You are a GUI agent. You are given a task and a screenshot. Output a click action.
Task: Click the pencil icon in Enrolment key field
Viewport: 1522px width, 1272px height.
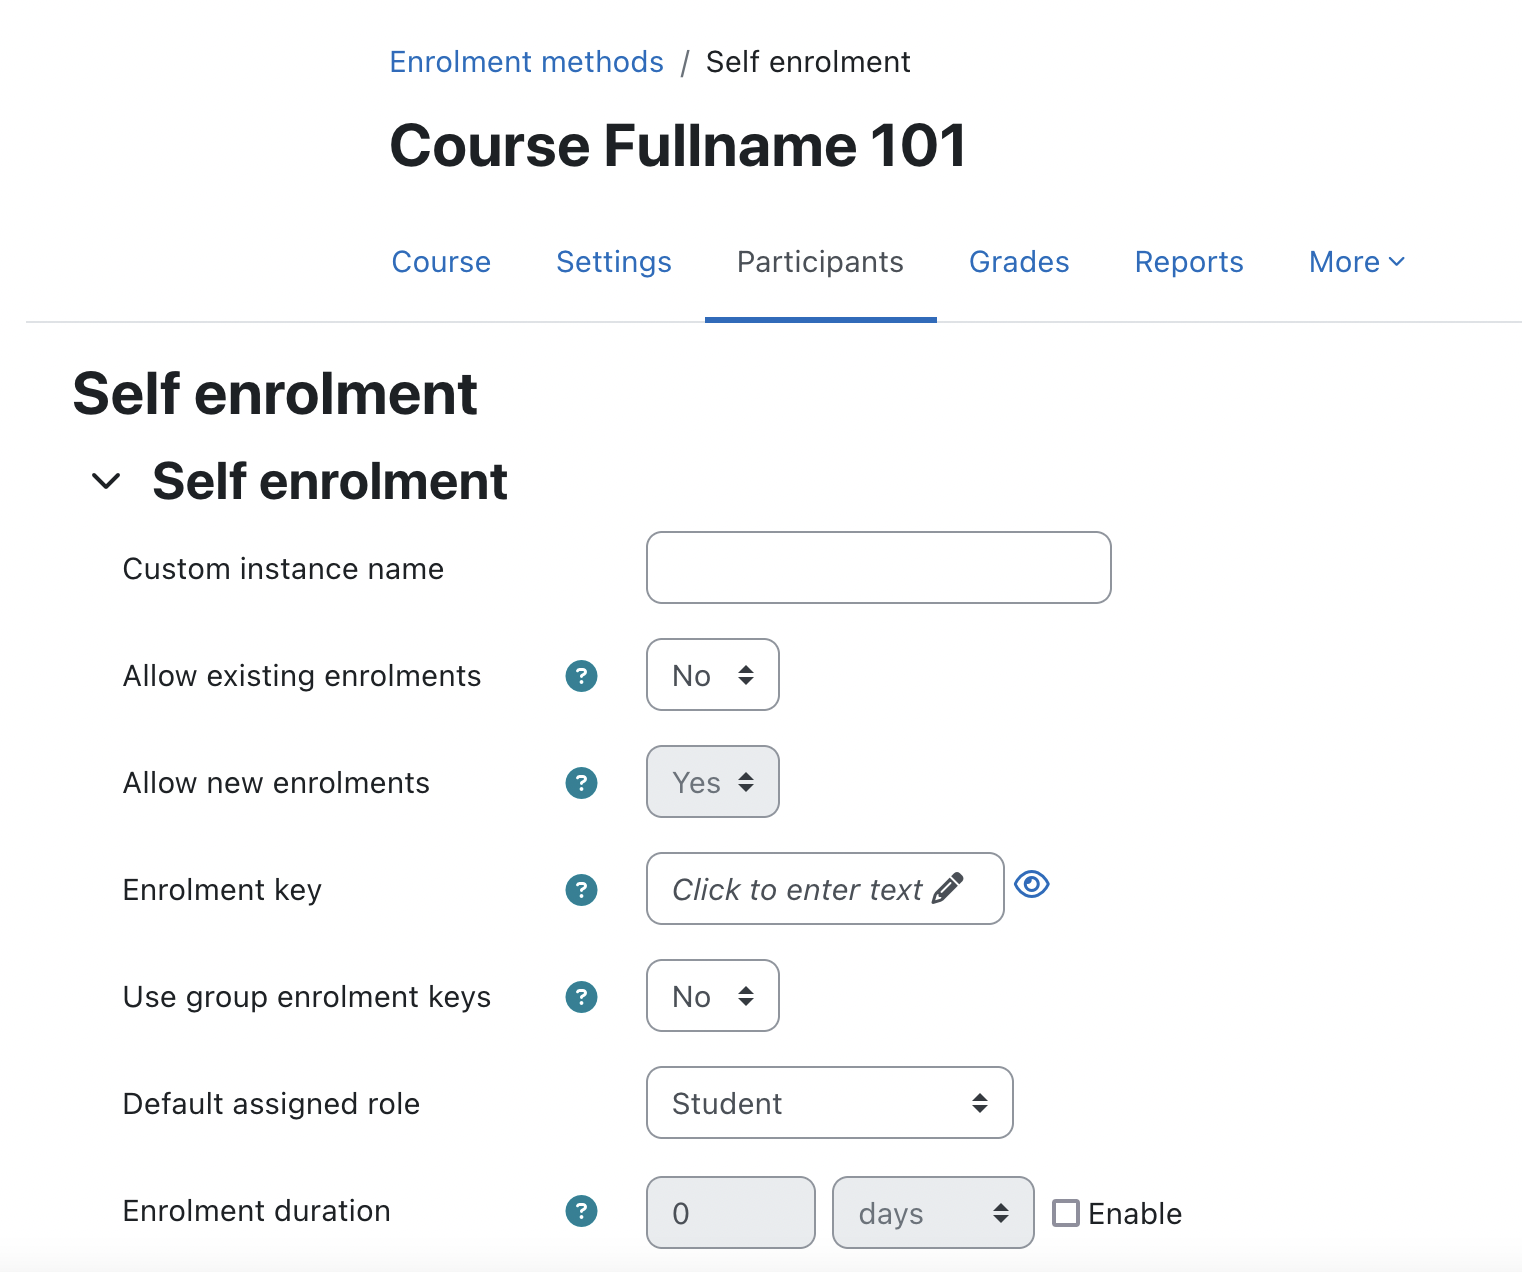[947, 888]
